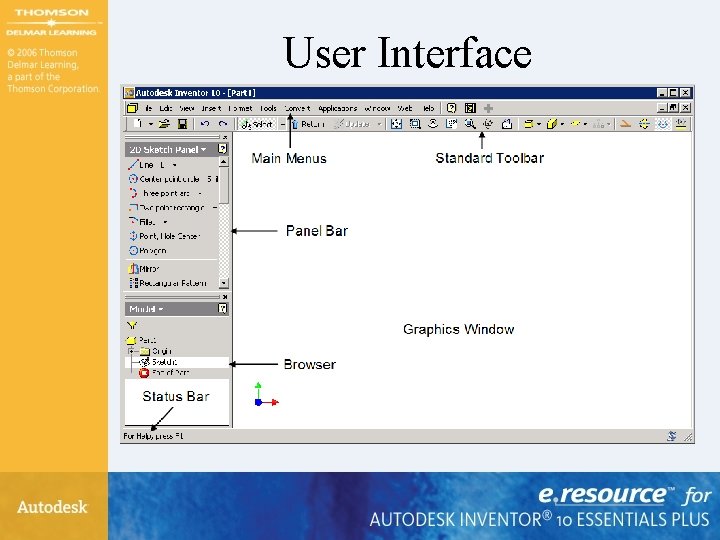Screen dimensions: 720x540
Task: Click the Update button in toolbar
Action: coord(353,124)
